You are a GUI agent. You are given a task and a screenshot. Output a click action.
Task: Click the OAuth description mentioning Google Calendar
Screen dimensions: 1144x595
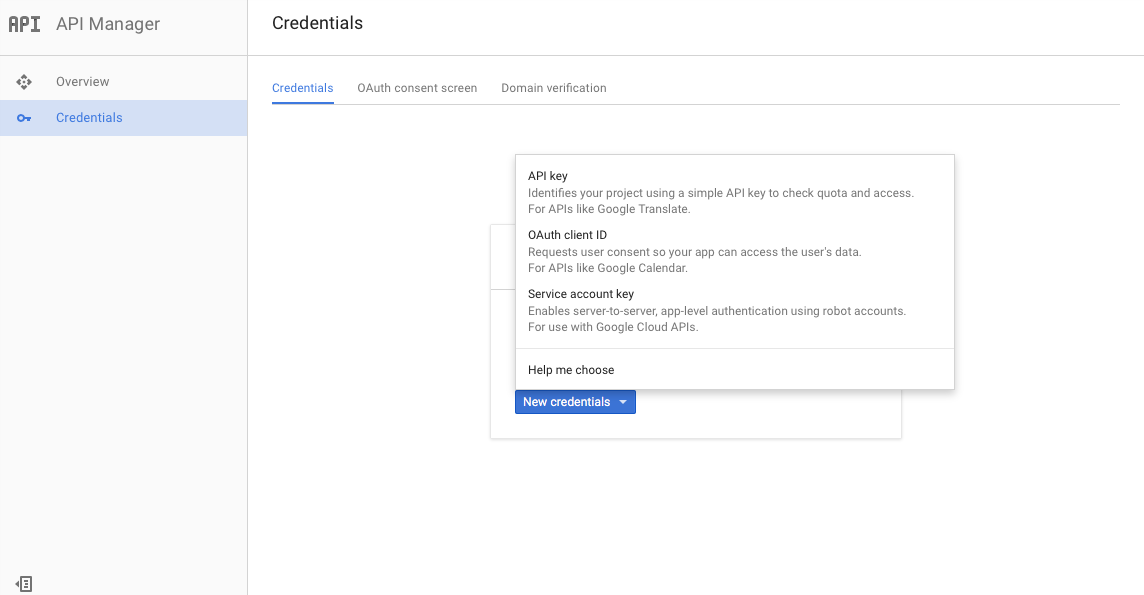(x=608, y=268)
